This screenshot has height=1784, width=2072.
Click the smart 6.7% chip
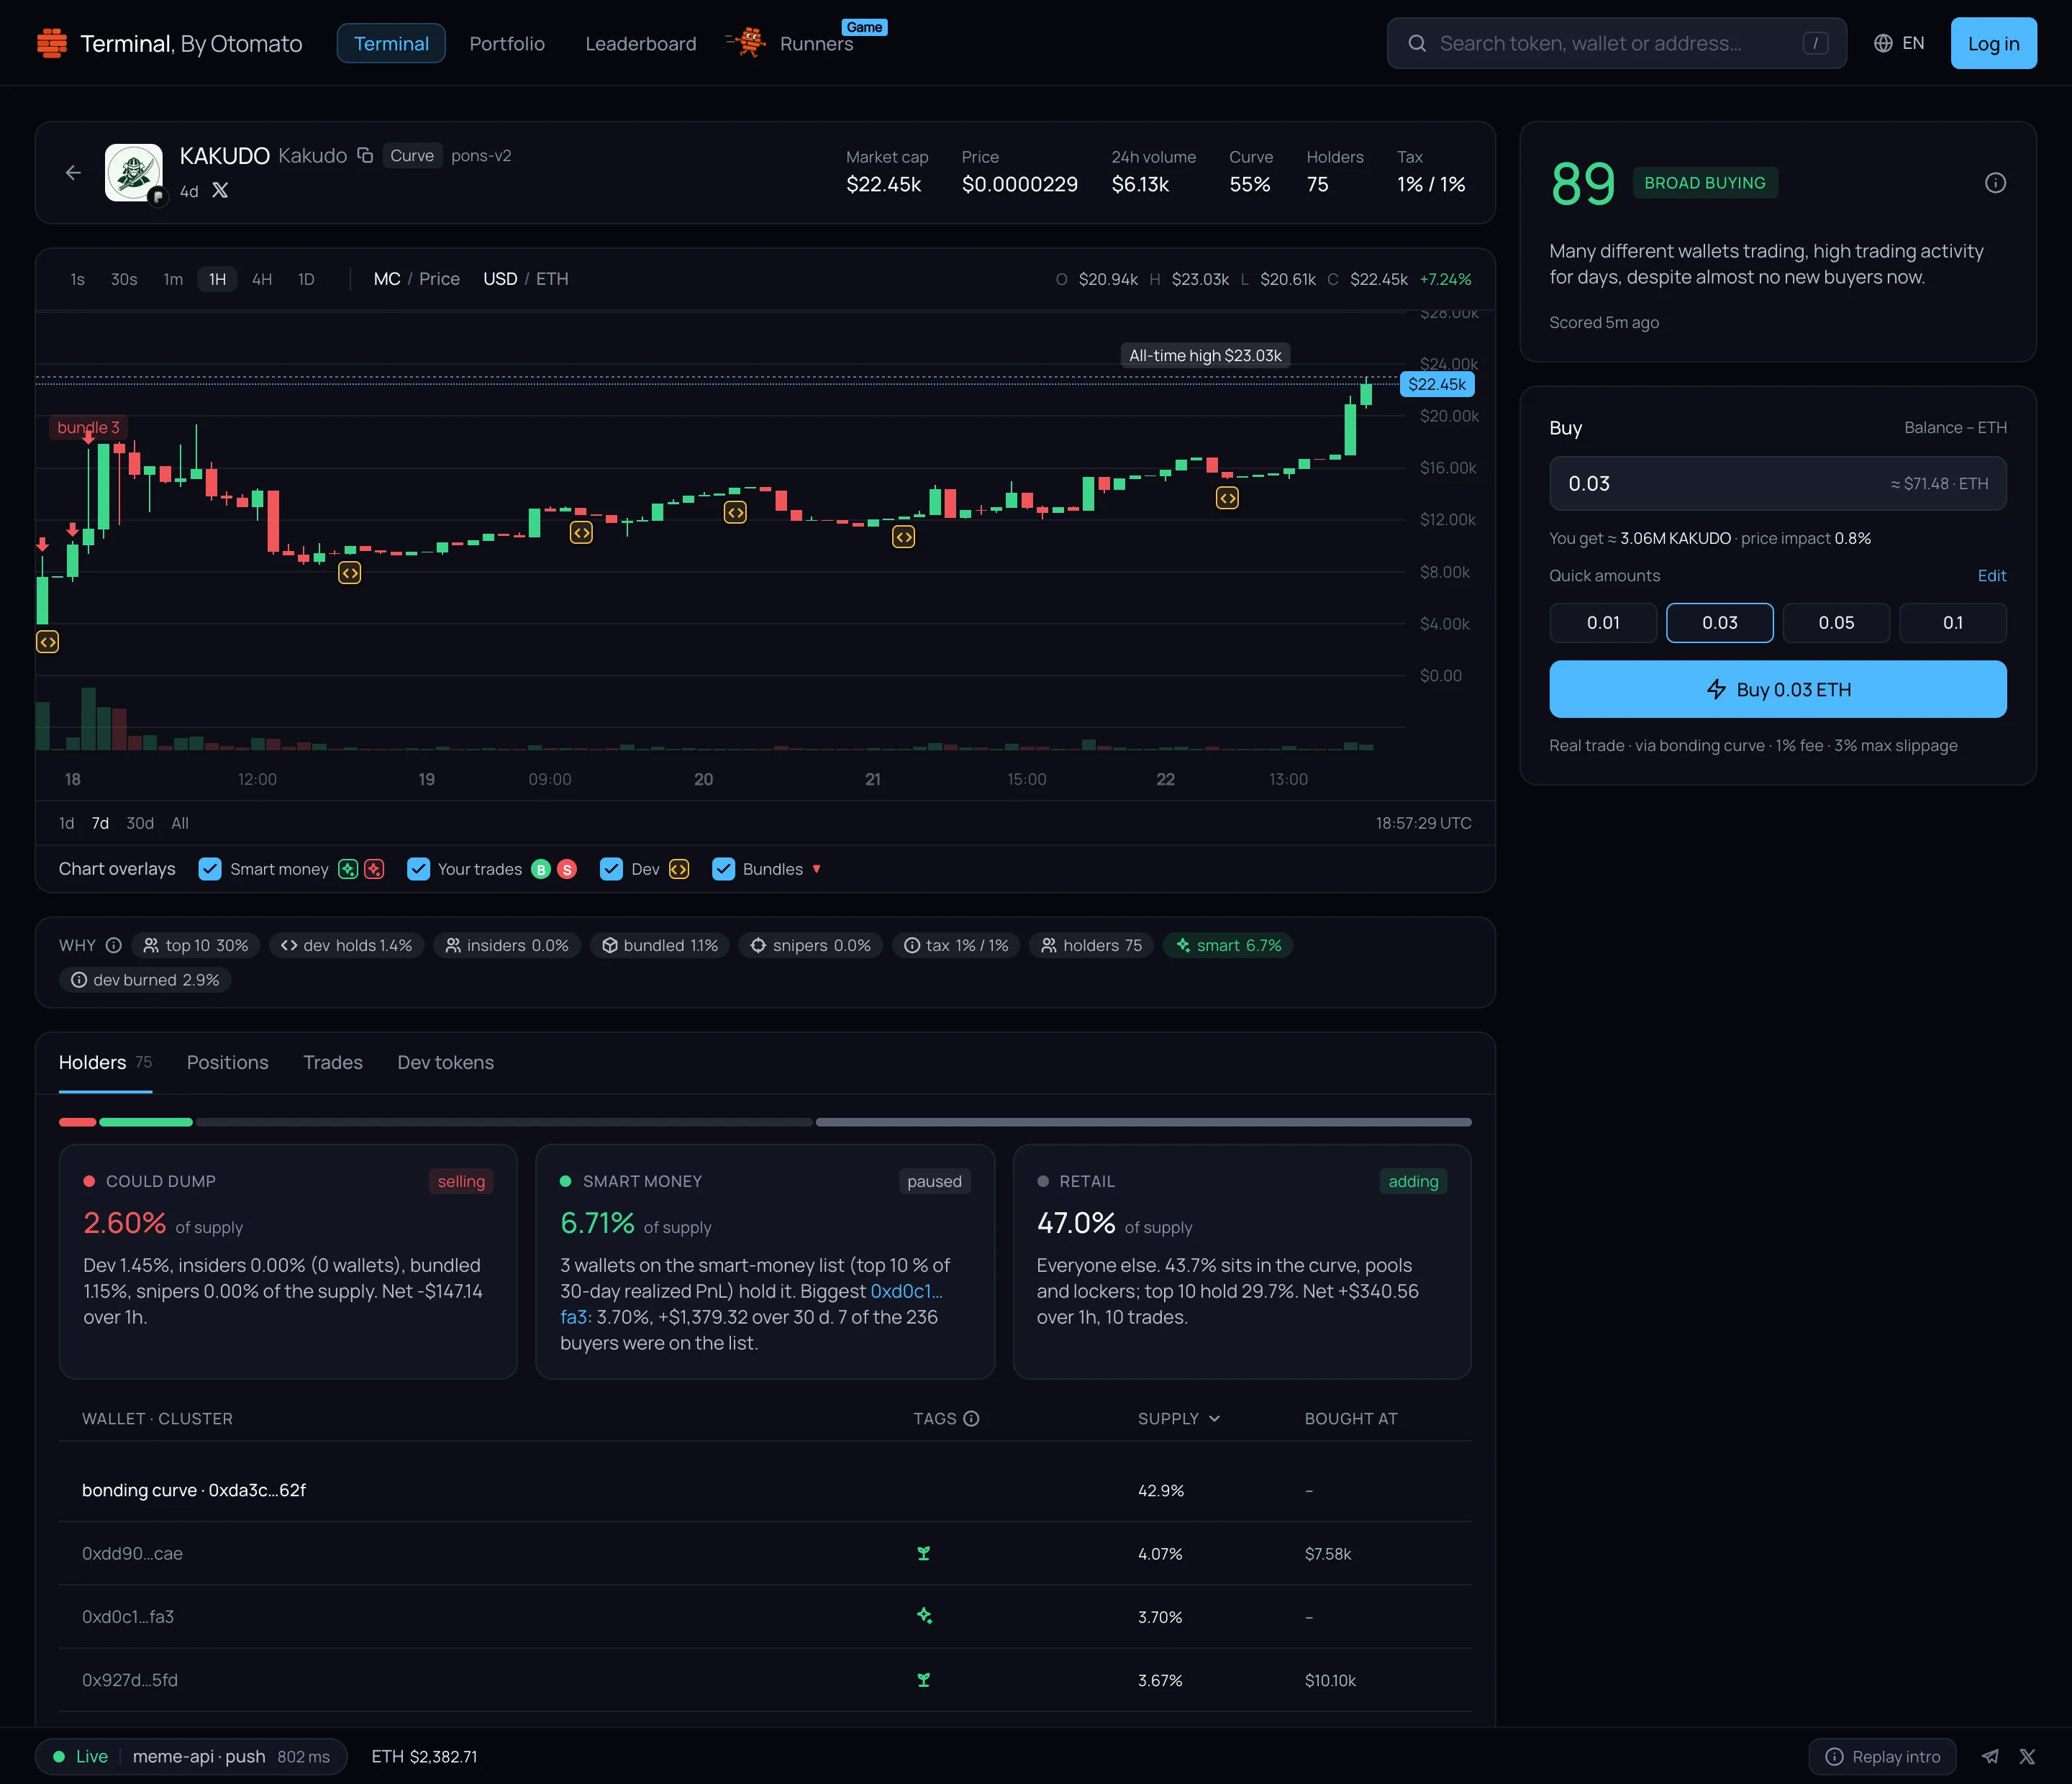tap(1228, 945)
